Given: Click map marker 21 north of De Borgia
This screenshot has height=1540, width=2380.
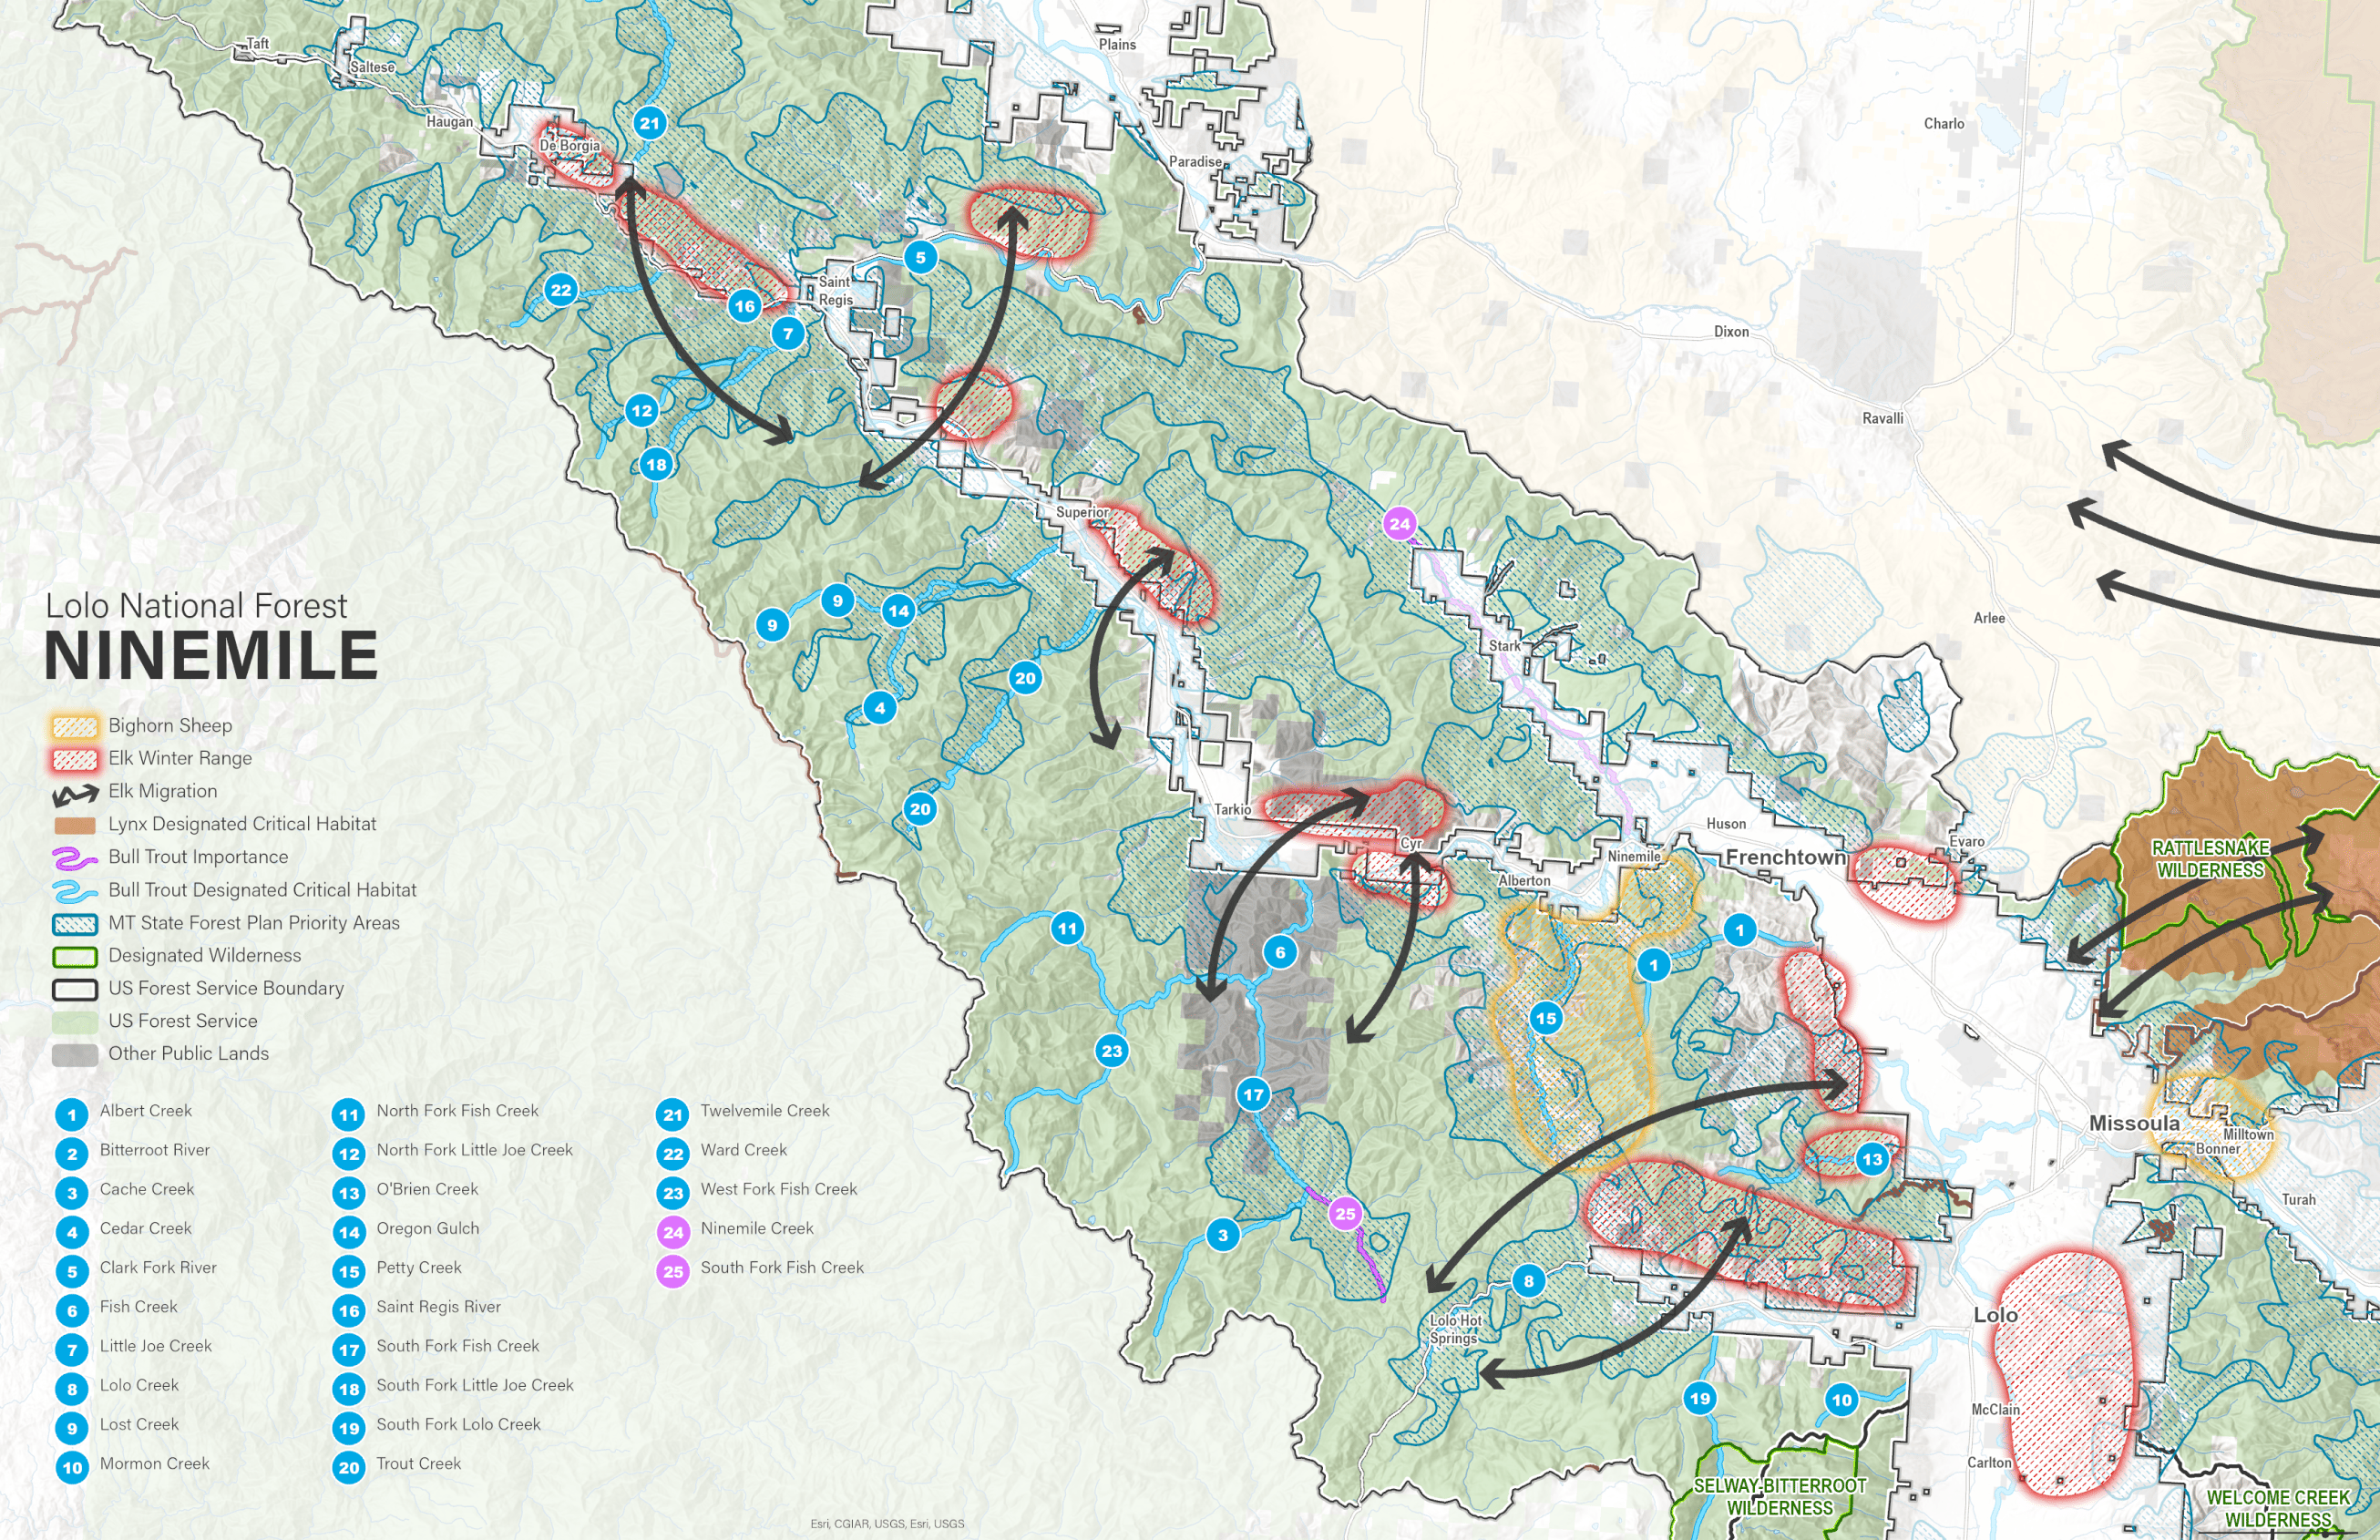Looking at the screenshot, I should [650, 123].
